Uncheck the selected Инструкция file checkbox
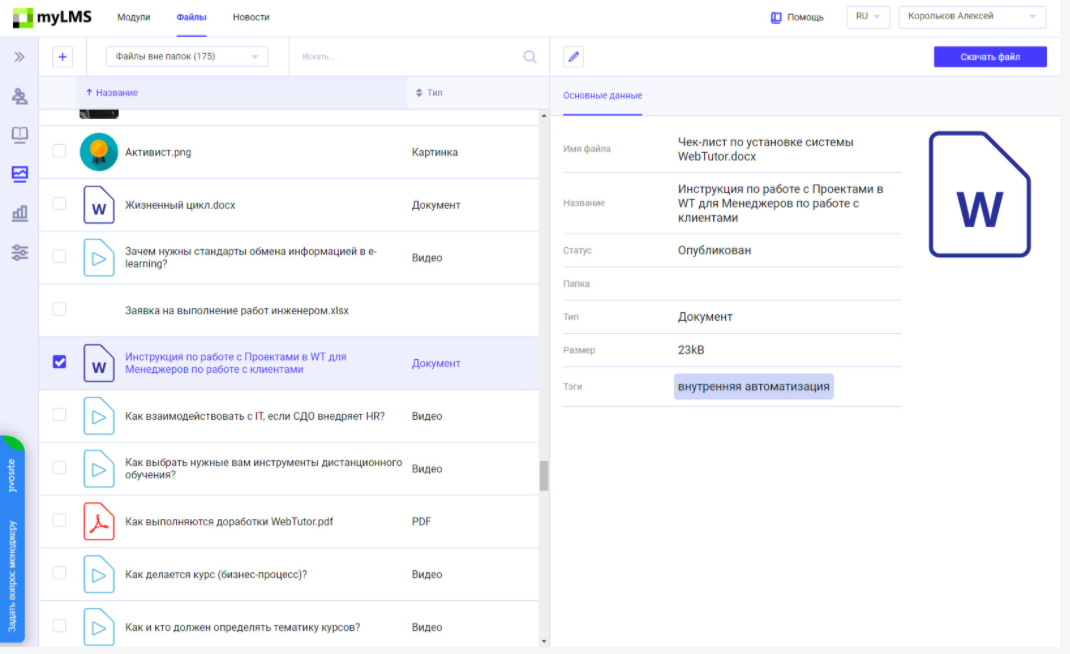The image size is (1070, 654). point(59,362)
